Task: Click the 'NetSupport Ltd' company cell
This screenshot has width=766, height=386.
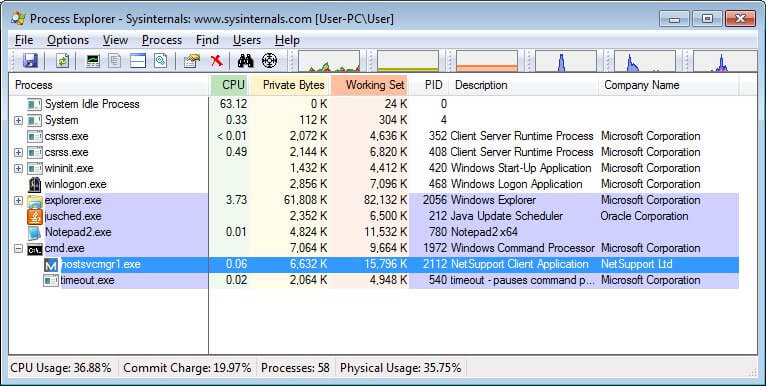Action: [x=637, y=264]
